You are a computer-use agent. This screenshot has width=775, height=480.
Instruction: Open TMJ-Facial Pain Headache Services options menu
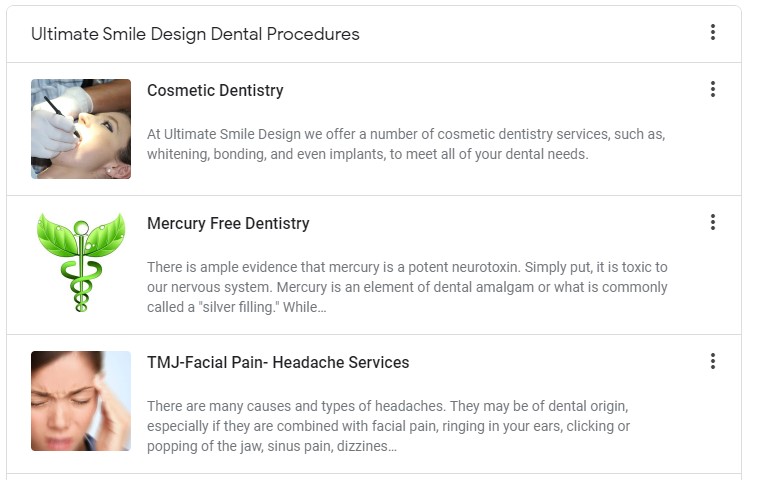coord(712,361)
